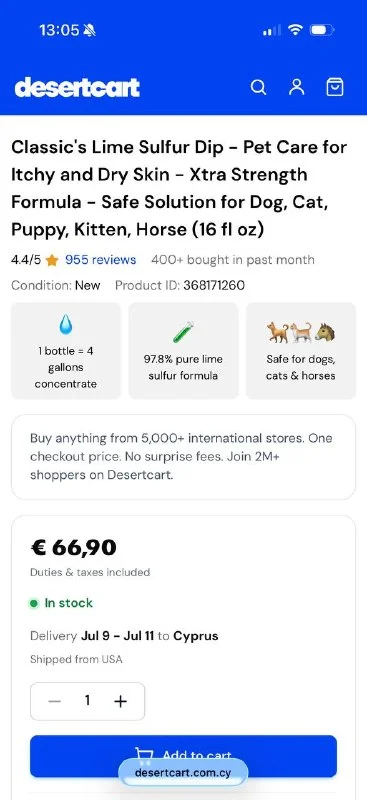Tap the desertcart.com.cy address pill
367x800 pixels.
183,772
